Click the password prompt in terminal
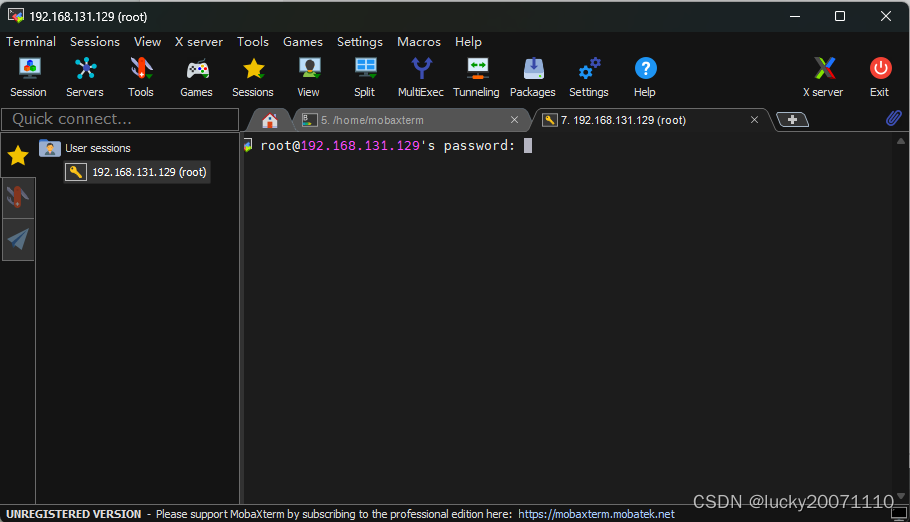 click(388, 146)
